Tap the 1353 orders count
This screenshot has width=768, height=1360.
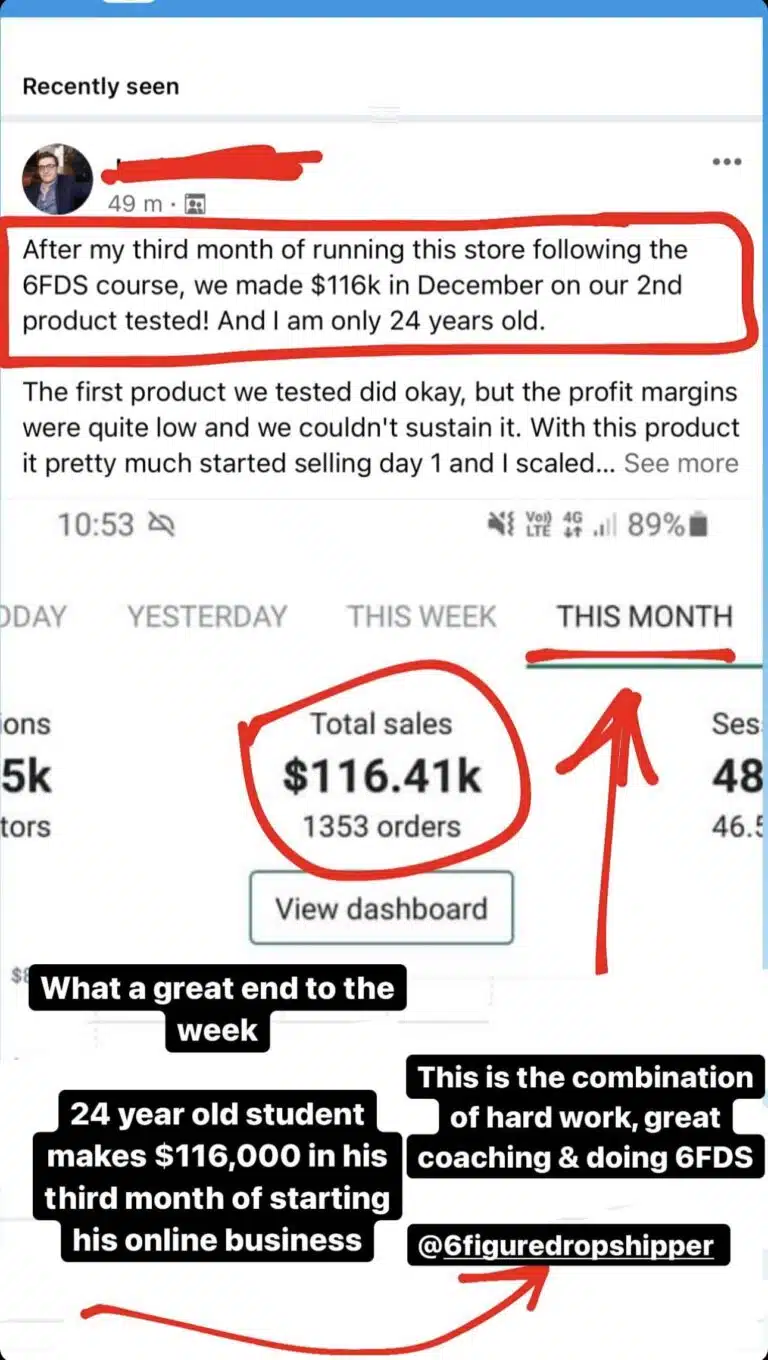tap(382, 827)
